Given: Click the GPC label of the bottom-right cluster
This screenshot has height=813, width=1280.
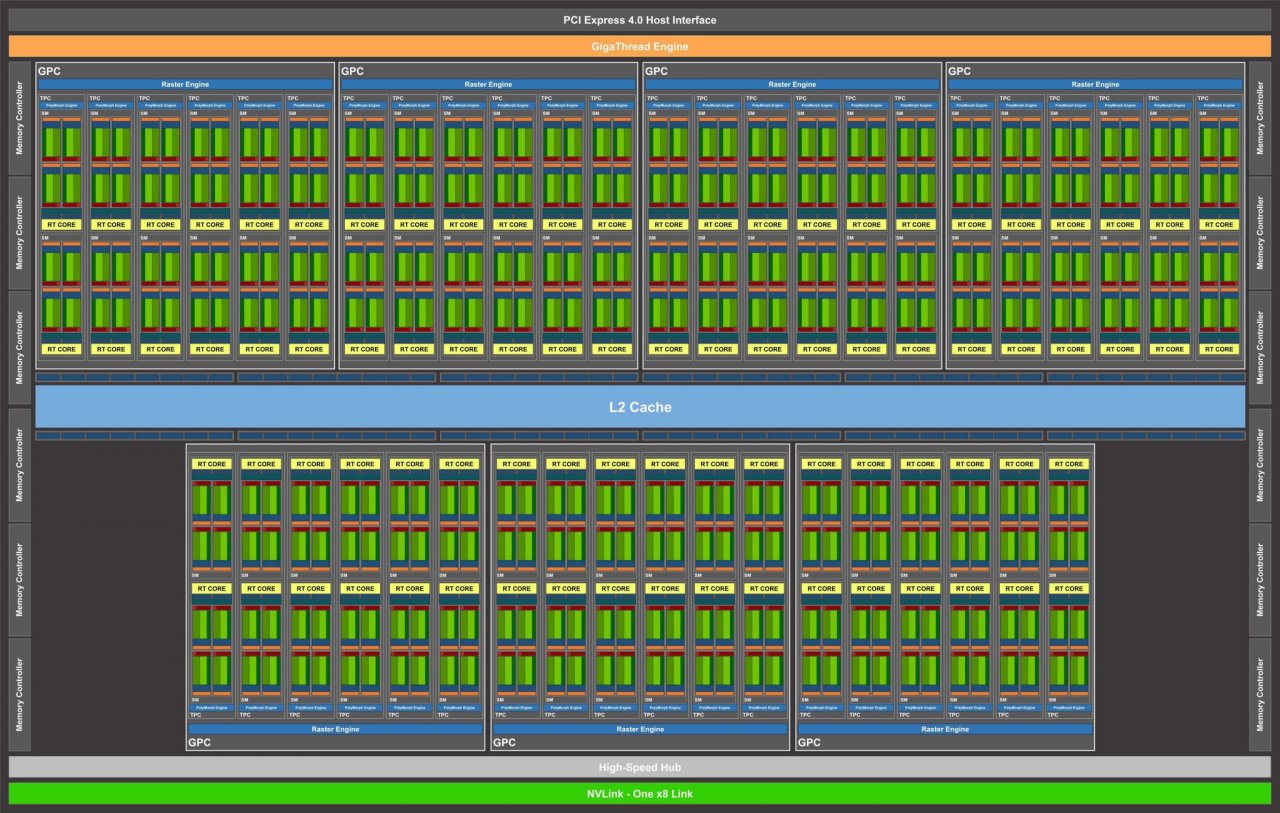Looking at the screenshot, I should (809, 743).
